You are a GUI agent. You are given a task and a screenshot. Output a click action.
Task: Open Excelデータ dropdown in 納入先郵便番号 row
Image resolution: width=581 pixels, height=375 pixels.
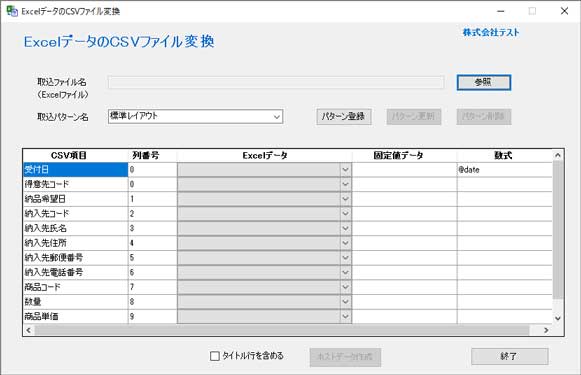345,258
